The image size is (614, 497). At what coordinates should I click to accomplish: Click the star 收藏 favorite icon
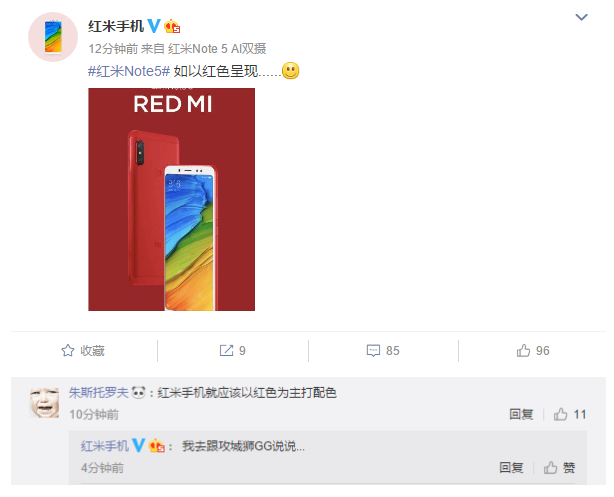coord(68,351)
